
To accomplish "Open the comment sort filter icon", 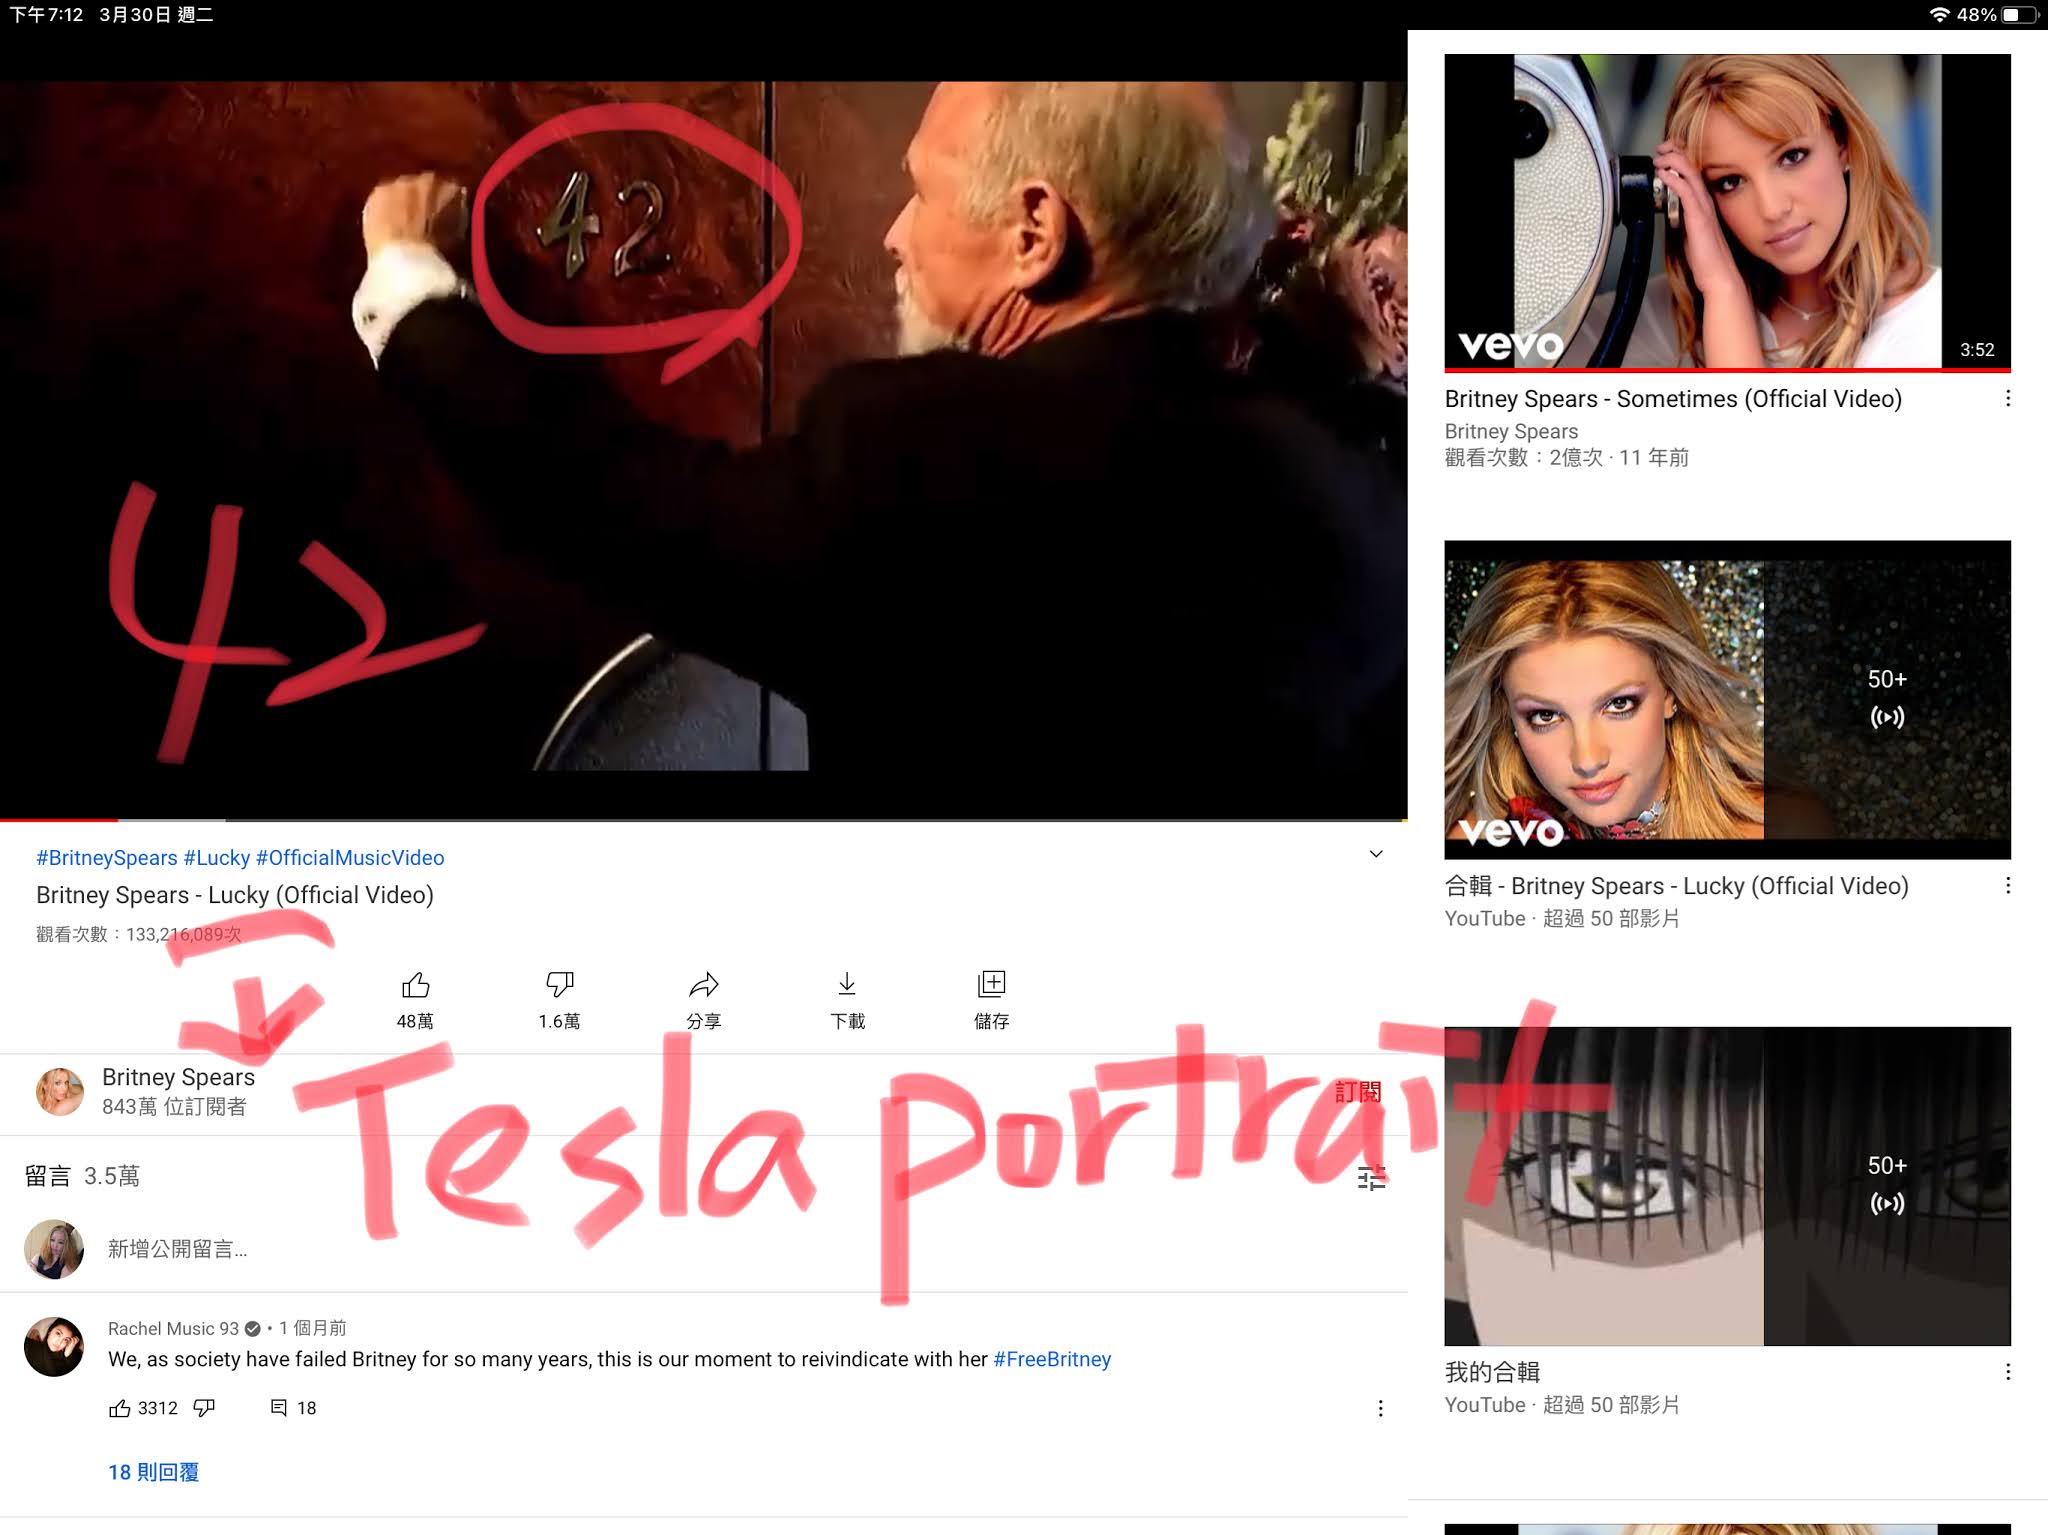I will (1372, 1177).
